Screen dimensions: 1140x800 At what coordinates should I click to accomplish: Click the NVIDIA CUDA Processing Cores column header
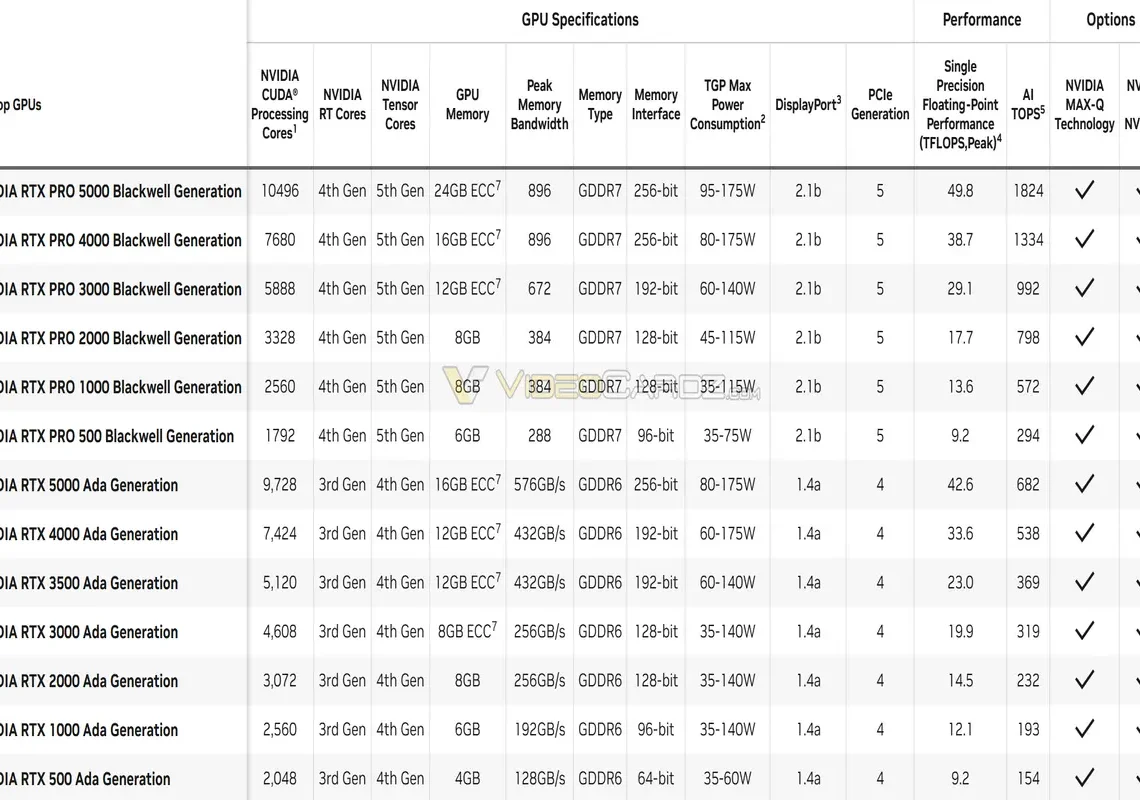pyautogui.click(x=280, y=105)
